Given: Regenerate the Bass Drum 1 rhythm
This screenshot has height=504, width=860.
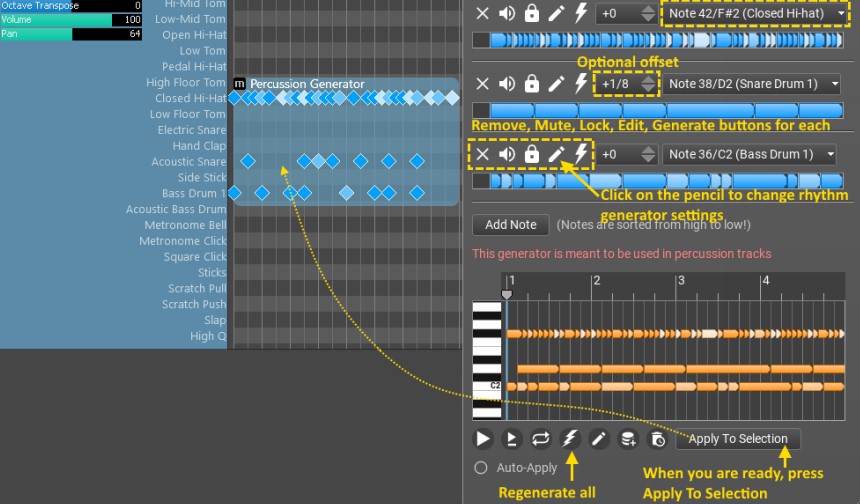Looking at the screenshot, I should click(x=580, y=154).
